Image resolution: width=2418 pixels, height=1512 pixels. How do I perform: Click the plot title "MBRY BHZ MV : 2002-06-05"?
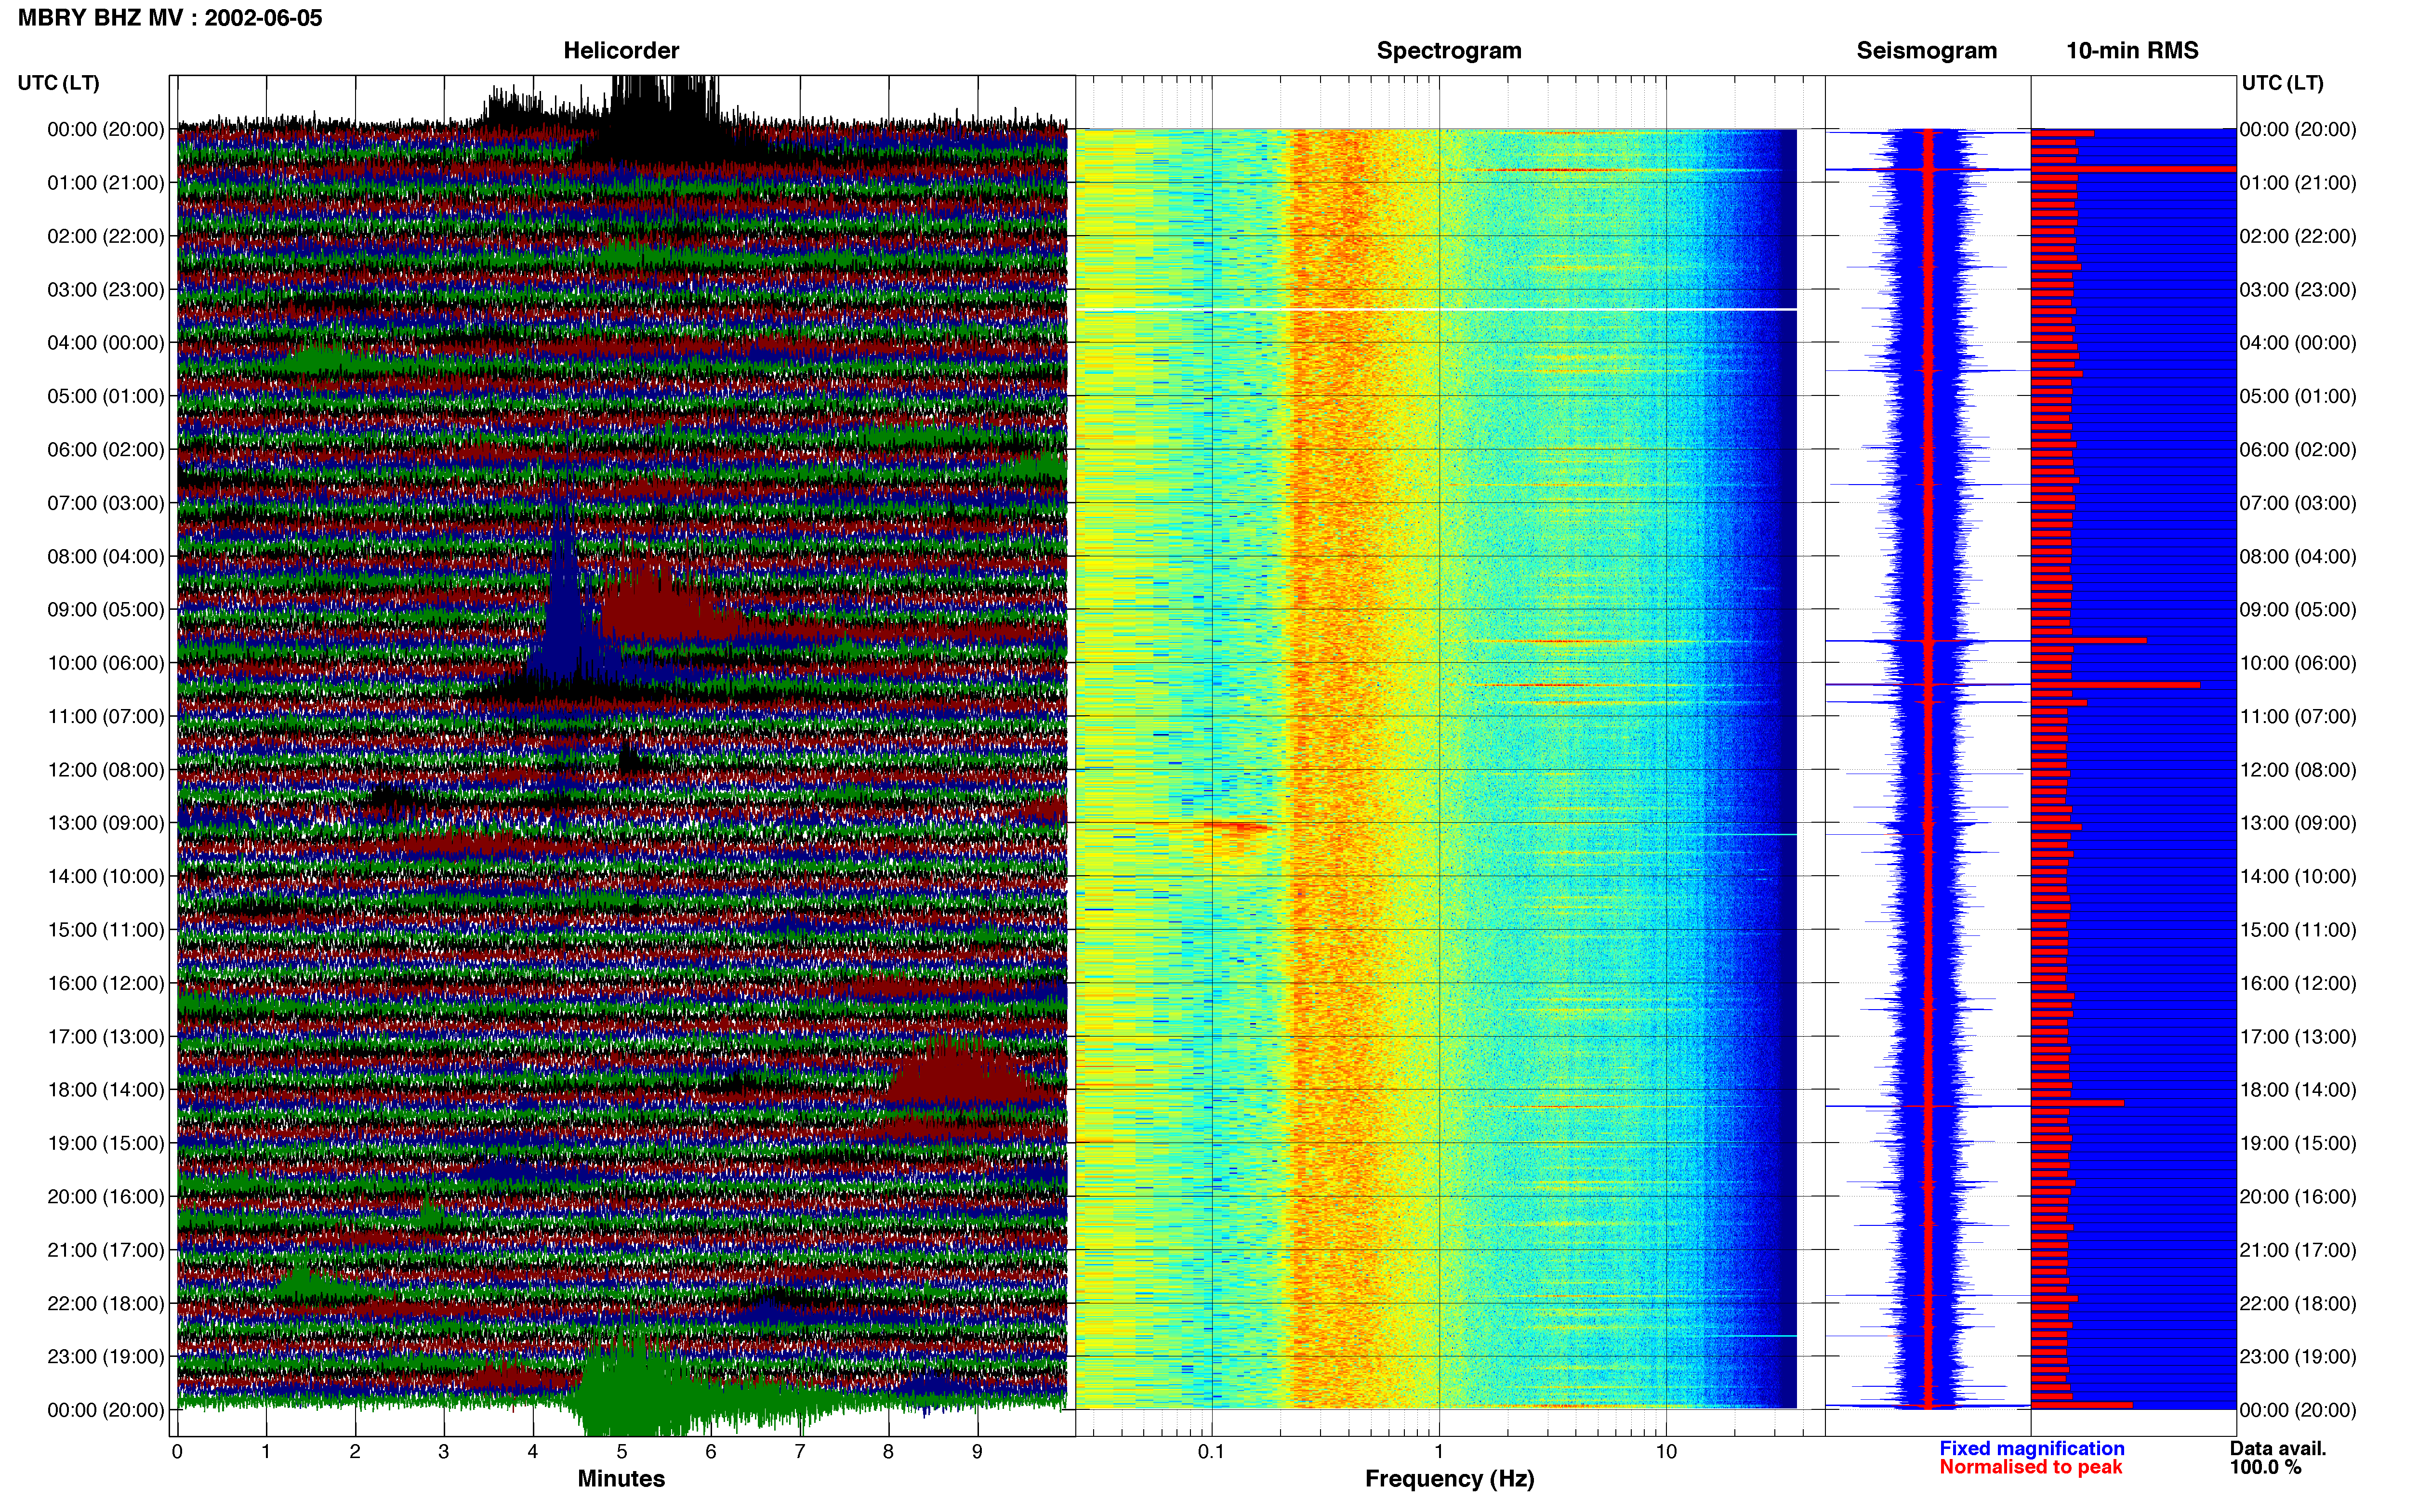(x=170, y=18)
